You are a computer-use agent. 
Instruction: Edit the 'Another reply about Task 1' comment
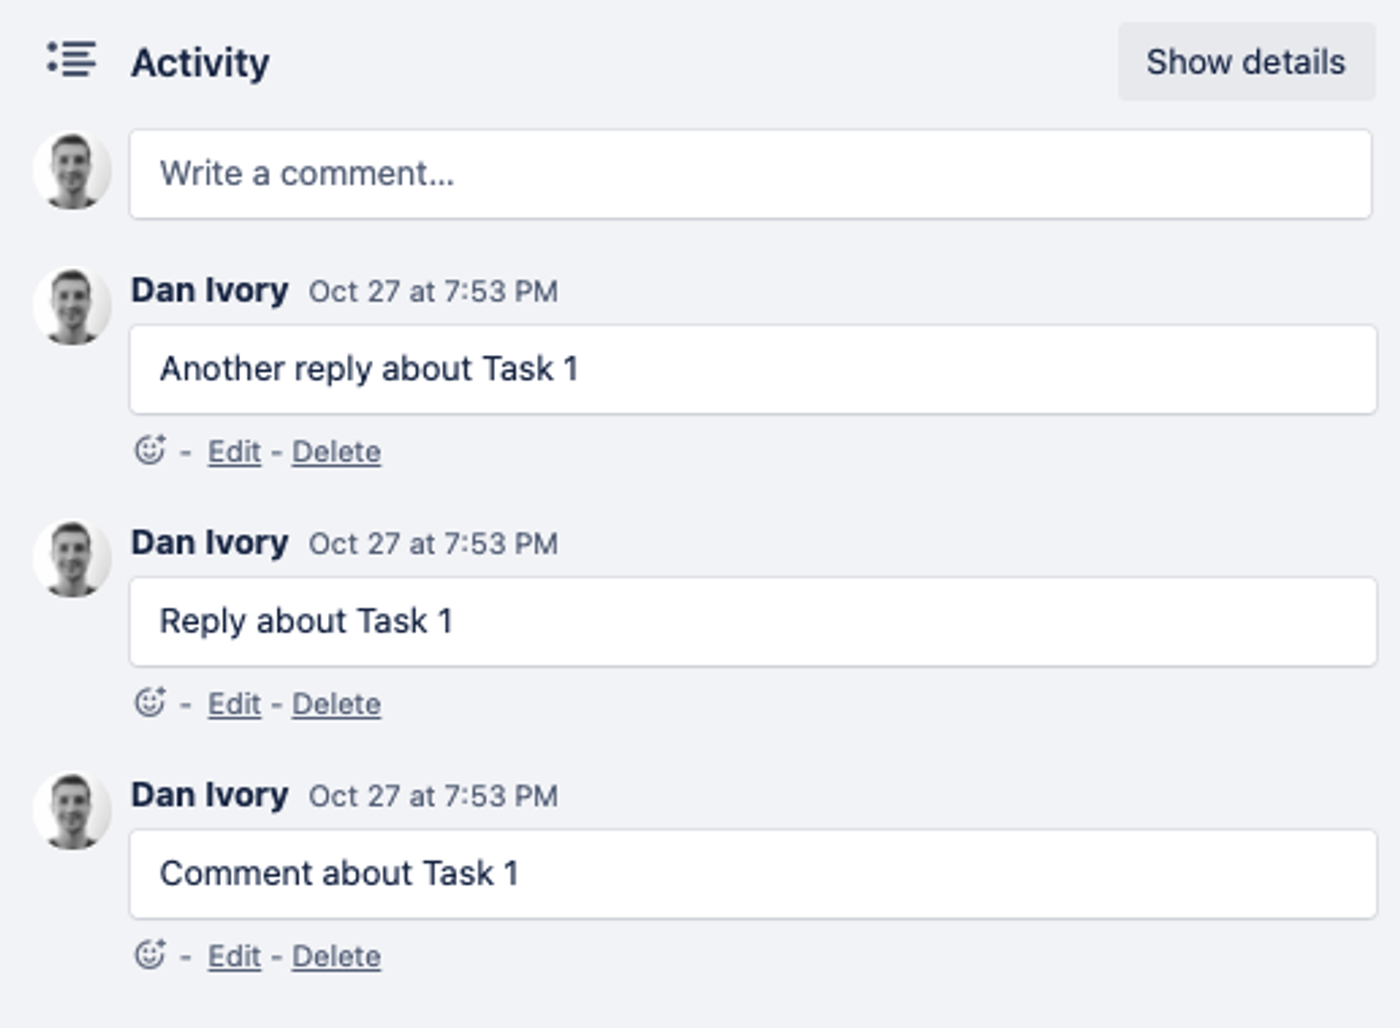tap(234, 452)
